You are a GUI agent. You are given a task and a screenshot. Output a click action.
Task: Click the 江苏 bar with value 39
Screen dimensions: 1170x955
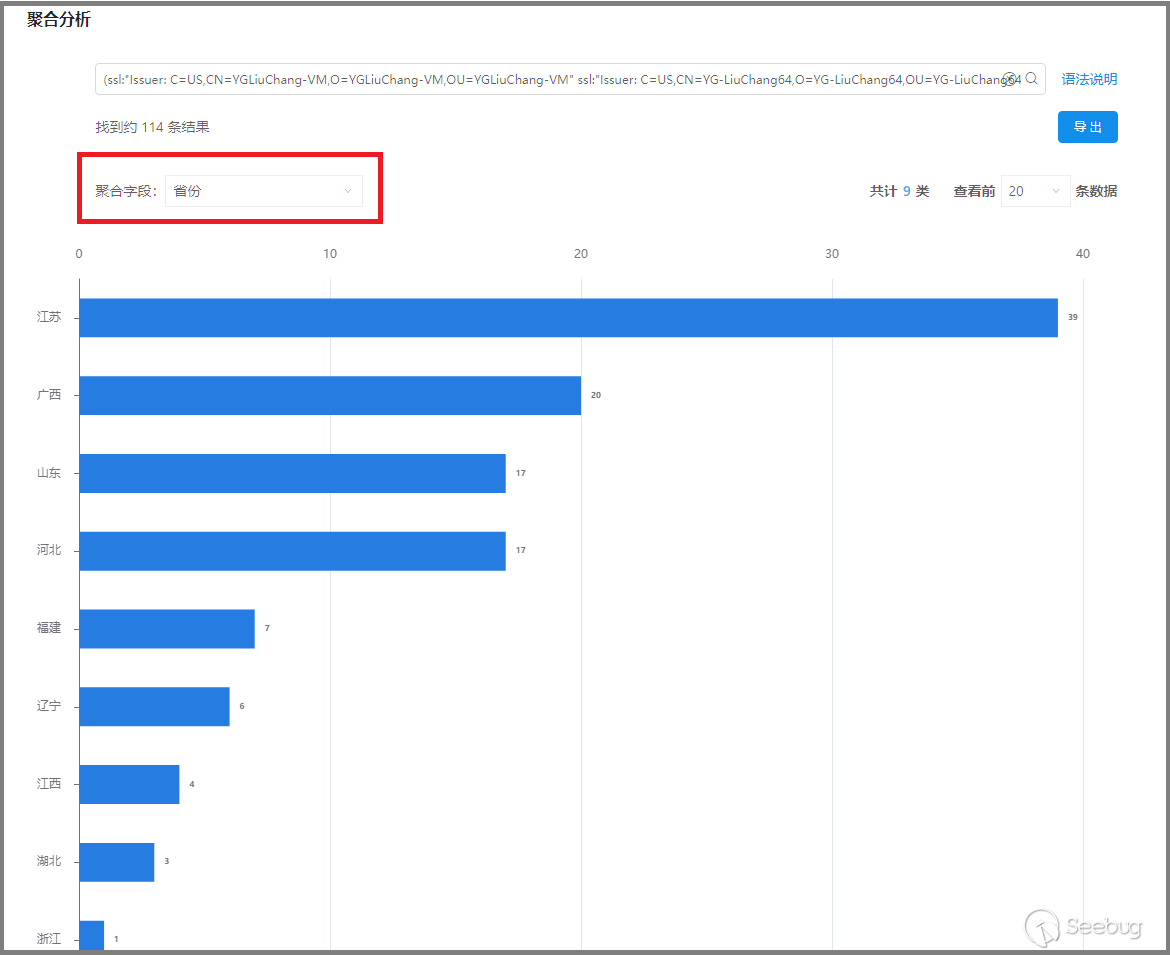coord(568,317)
